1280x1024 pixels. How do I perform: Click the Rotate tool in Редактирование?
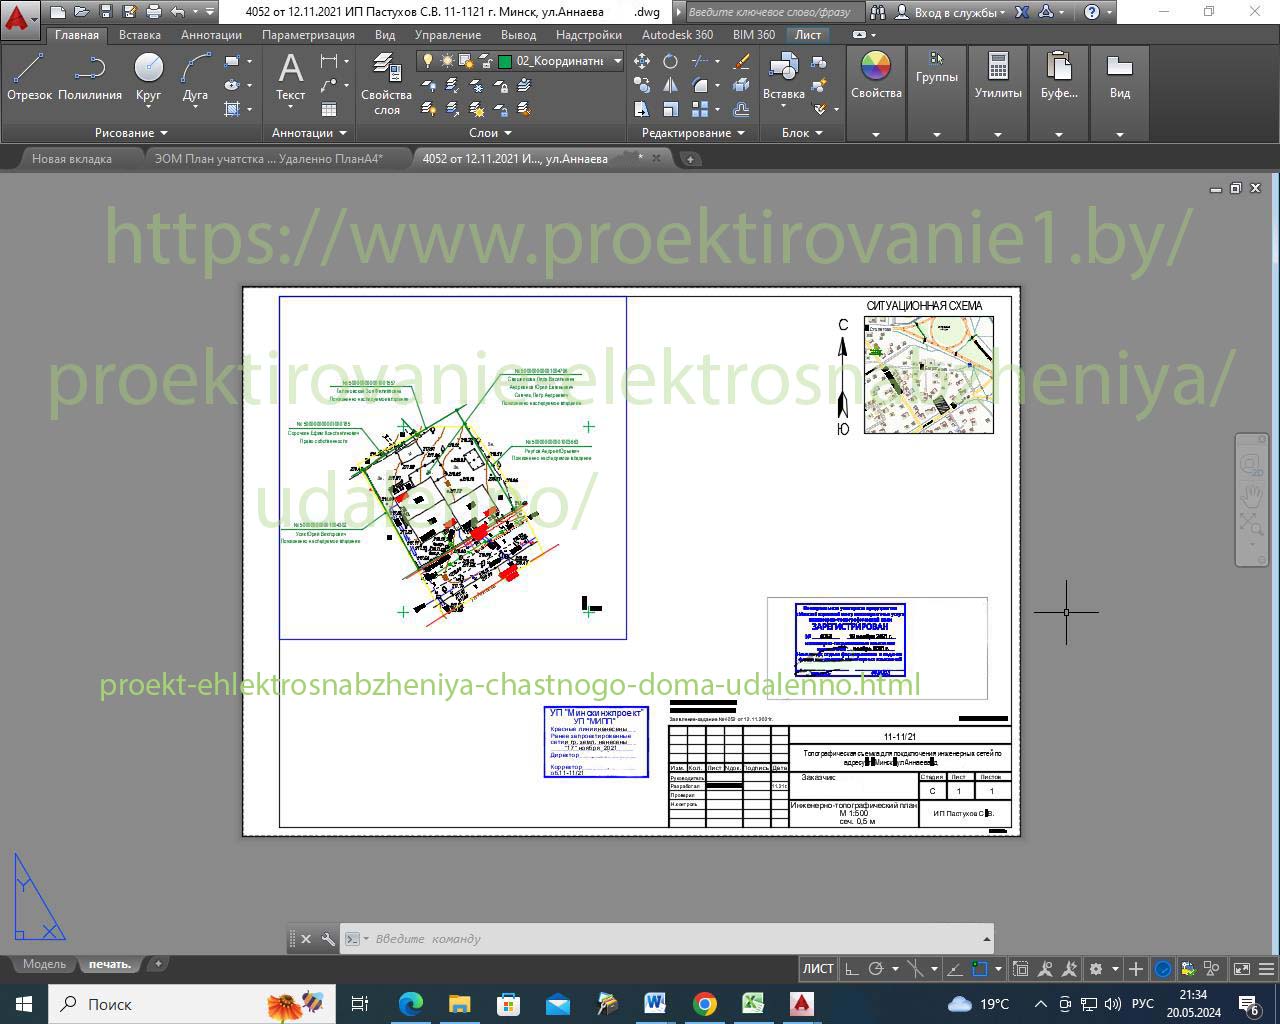(670, 61)
